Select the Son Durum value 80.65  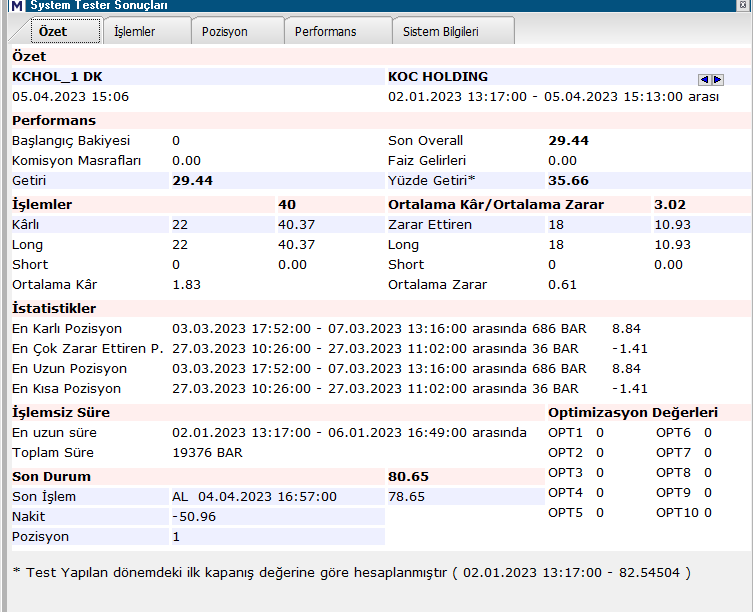pyautogui.click(x=408, y=477)
